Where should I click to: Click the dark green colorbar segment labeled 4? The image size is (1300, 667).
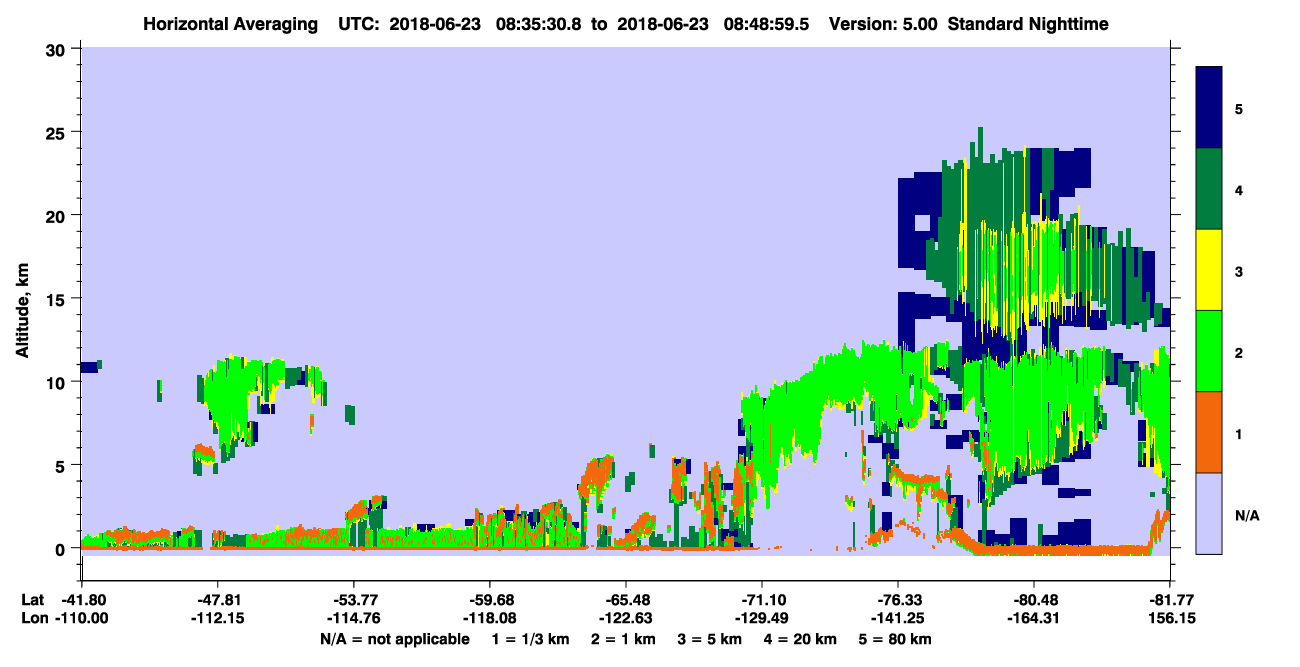pyautogui.click(x=1209, y=189)
